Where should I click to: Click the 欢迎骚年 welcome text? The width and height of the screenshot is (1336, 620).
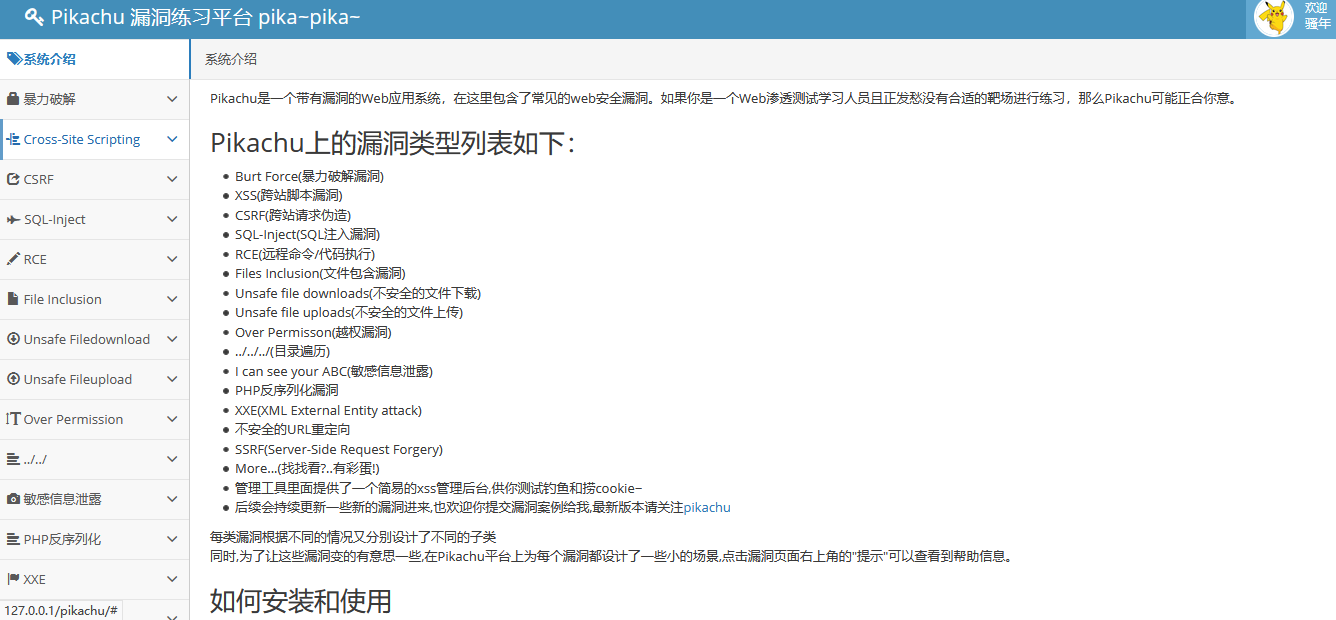point(1317,16)
